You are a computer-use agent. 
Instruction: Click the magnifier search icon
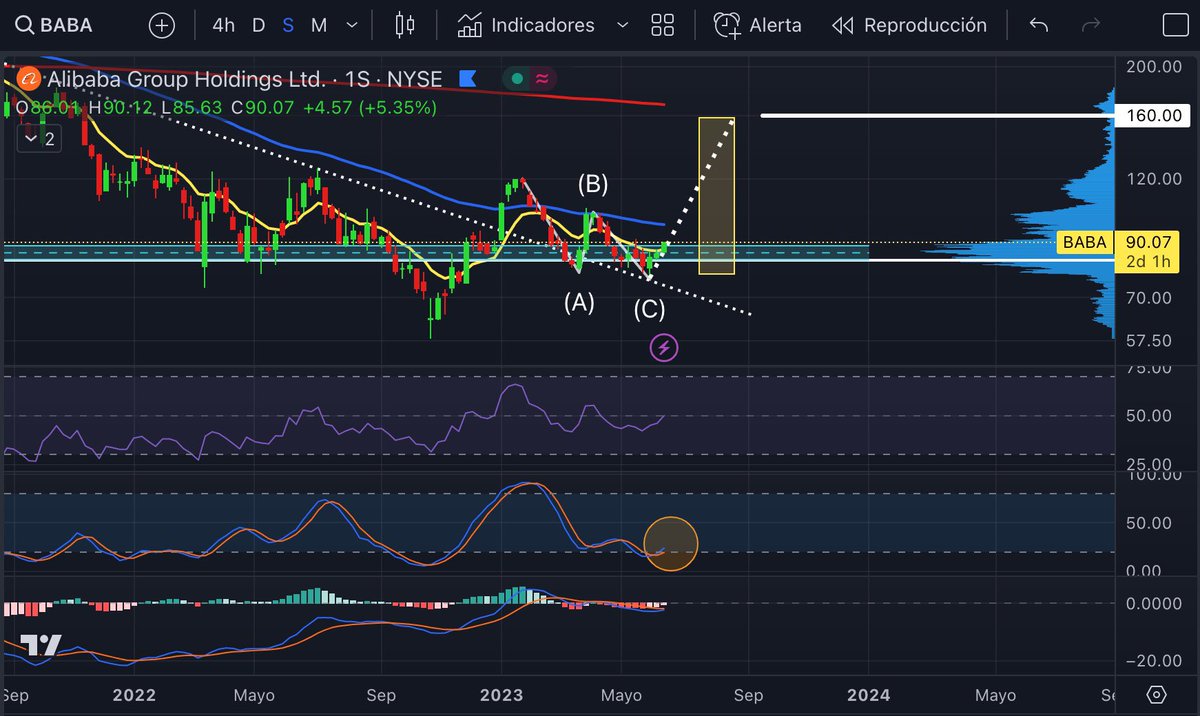(x=24, y=25)
